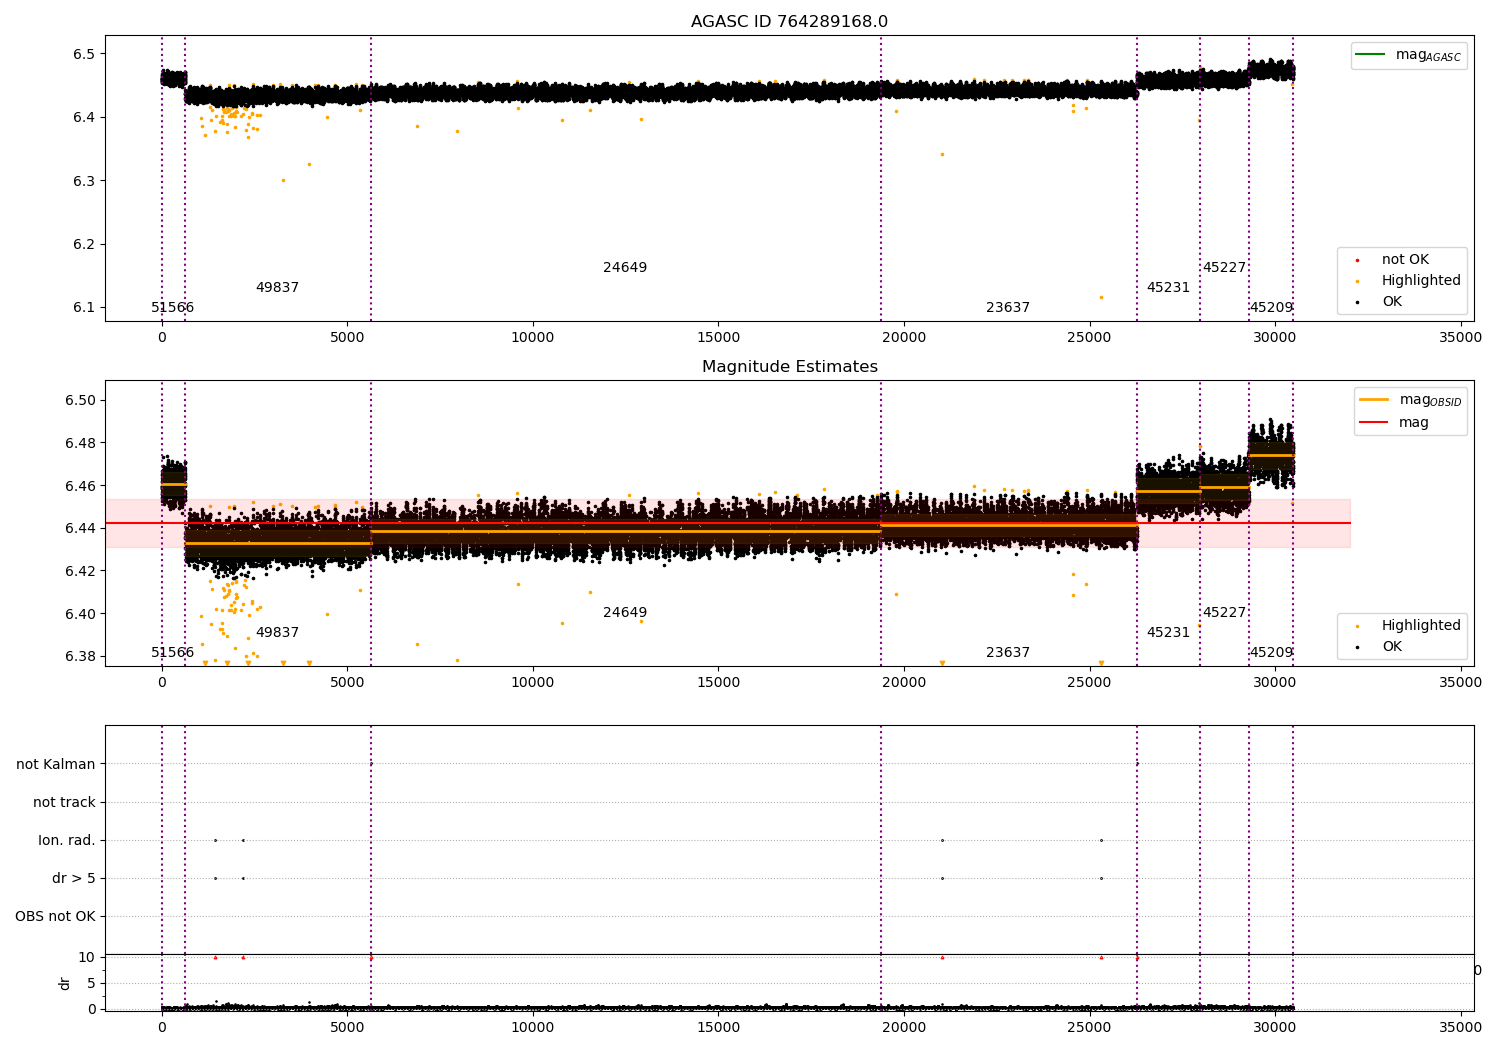The height and width of the screenshot is (1050, 1500).
Task: Click OBSID label 45231 in top plot
Action: (1168, 288)
